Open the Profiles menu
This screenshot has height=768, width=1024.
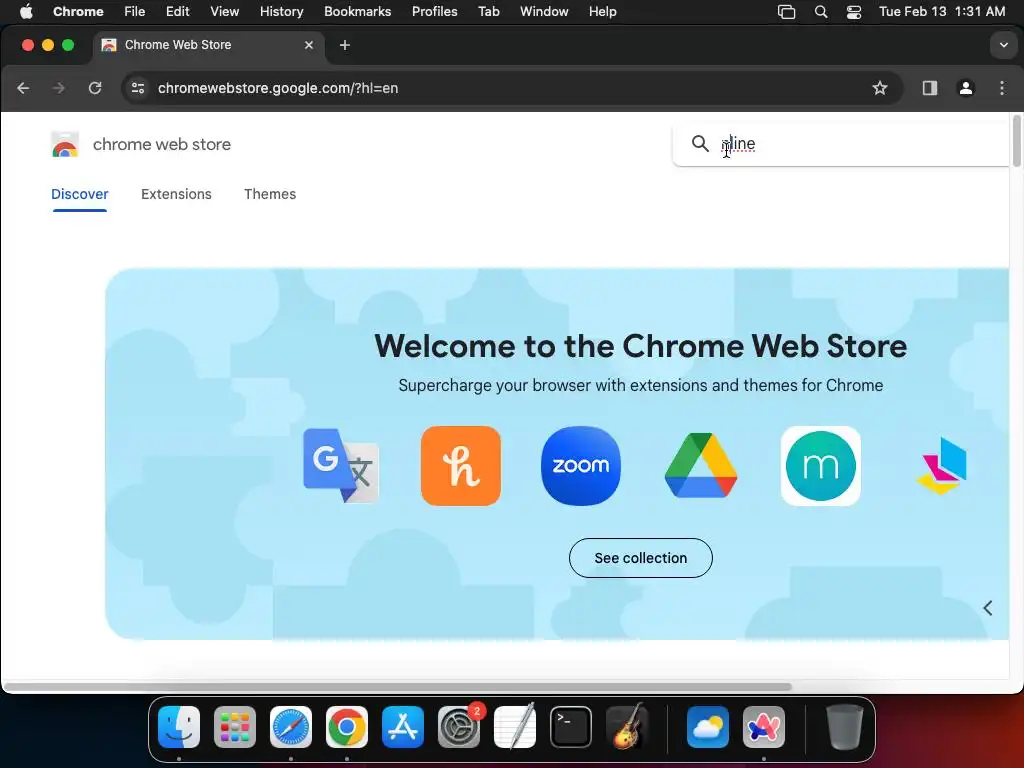click(x=434, y=12)
